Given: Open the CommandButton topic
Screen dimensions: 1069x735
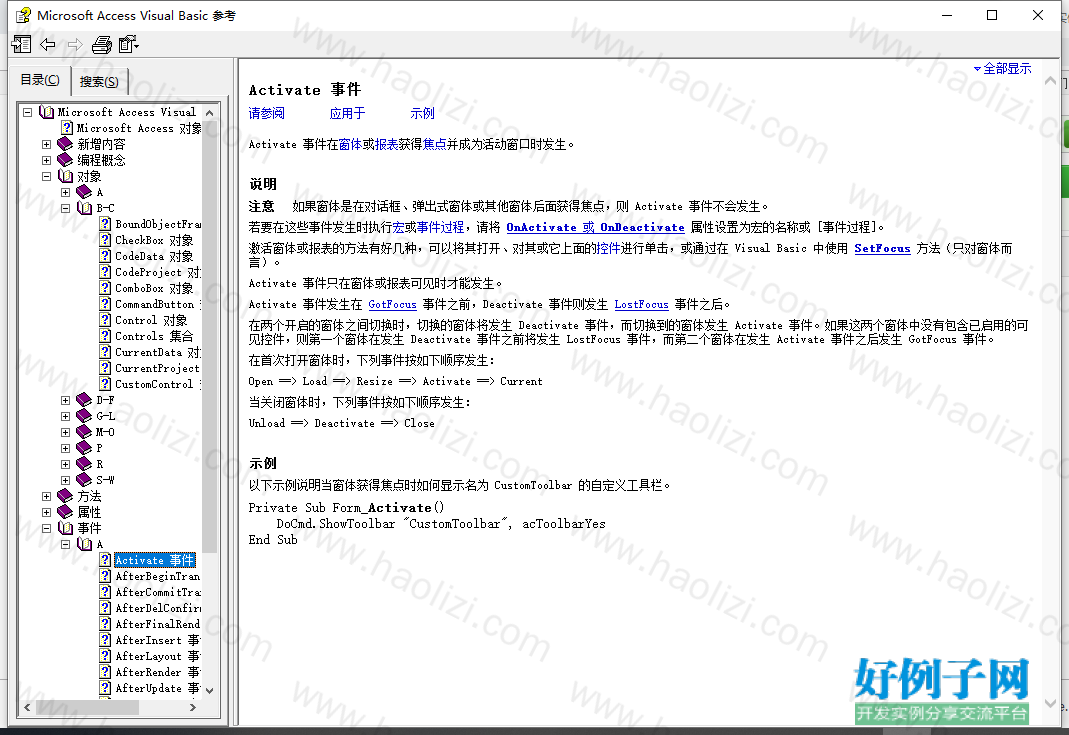Looking at the screenshot, I should pos(157,304).
